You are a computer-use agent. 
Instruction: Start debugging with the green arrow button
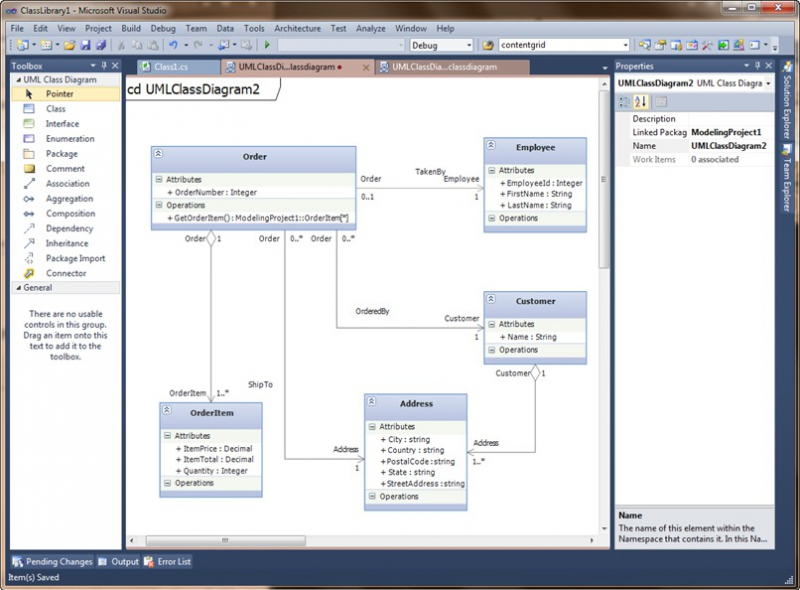(x=268, y=44)
